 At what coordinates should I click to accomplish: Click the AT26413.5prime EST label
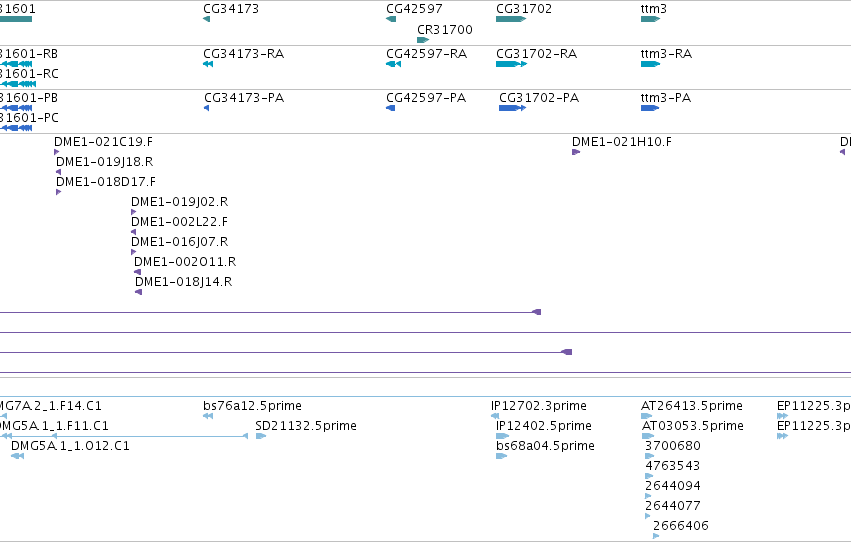(691, 406)
